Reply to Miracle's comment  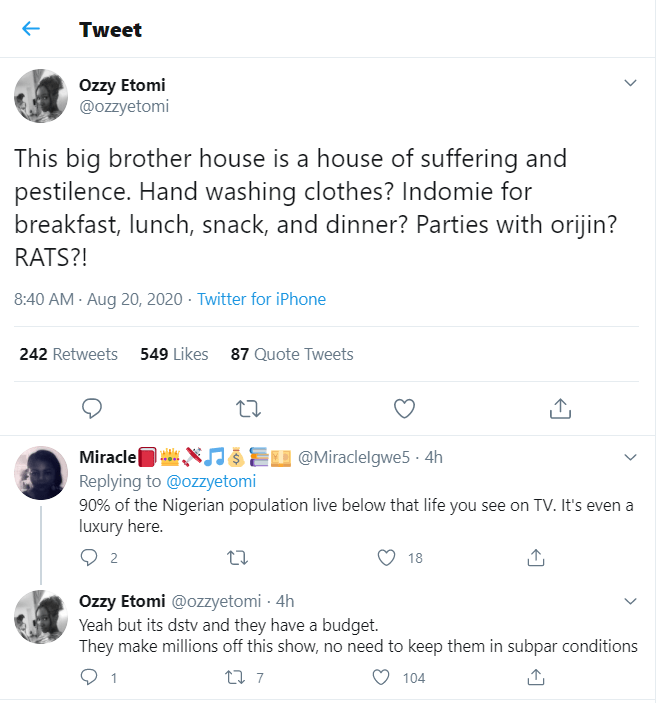coord(89,558)
